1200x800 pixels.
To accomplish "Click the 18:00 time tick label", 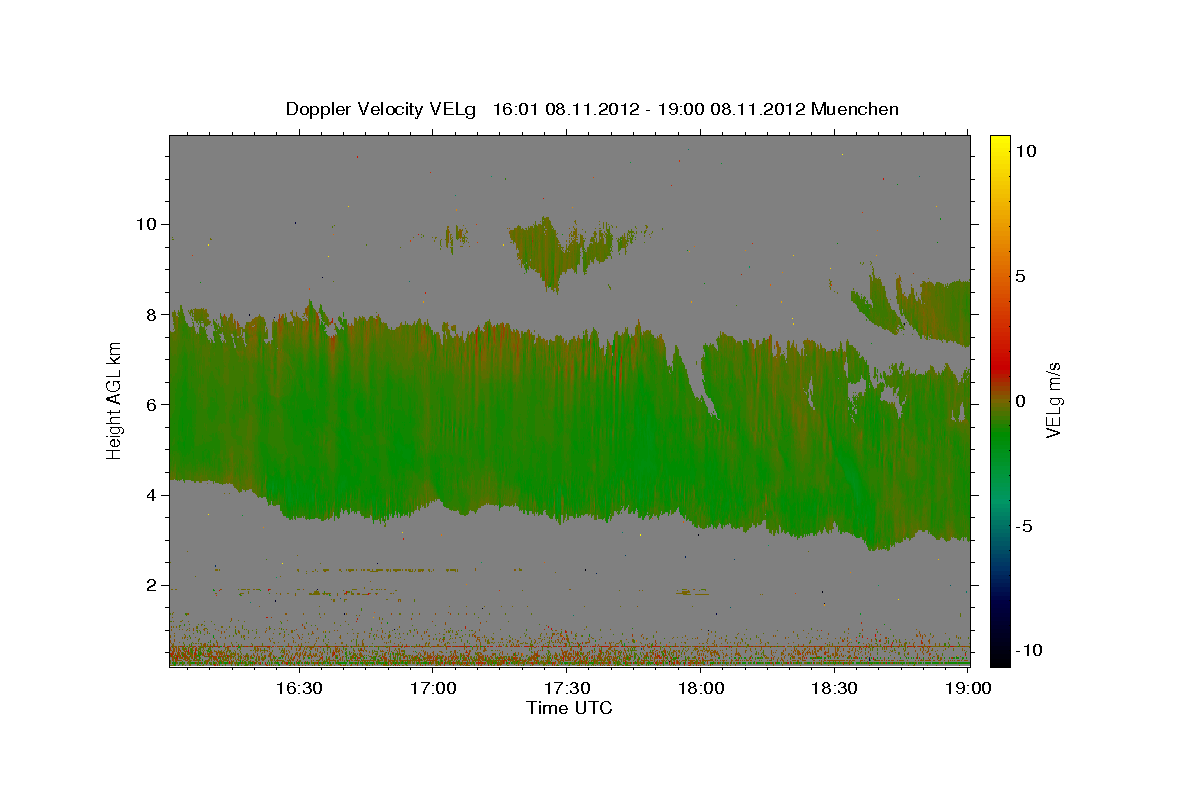I will pyautogui.click(x=701, y=689).
